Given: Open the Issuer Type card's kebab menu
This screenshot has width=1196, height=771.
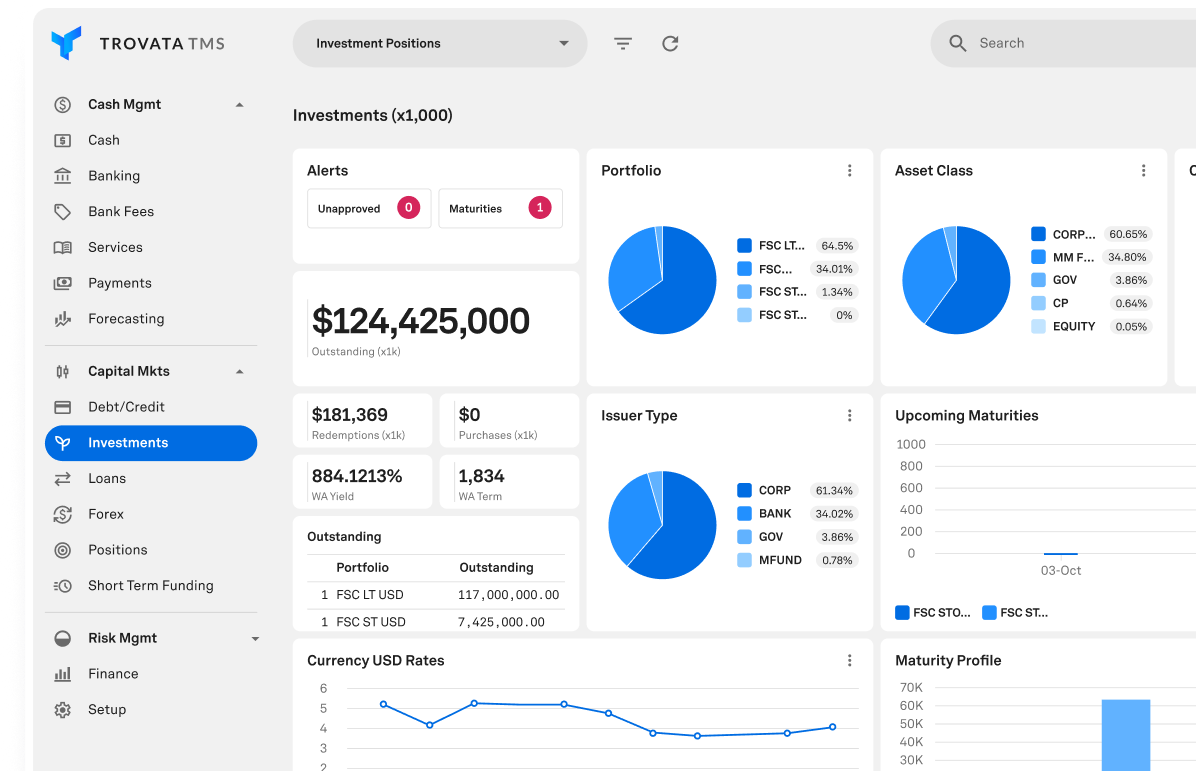Looking at the screenshot, I should point(850,416).
